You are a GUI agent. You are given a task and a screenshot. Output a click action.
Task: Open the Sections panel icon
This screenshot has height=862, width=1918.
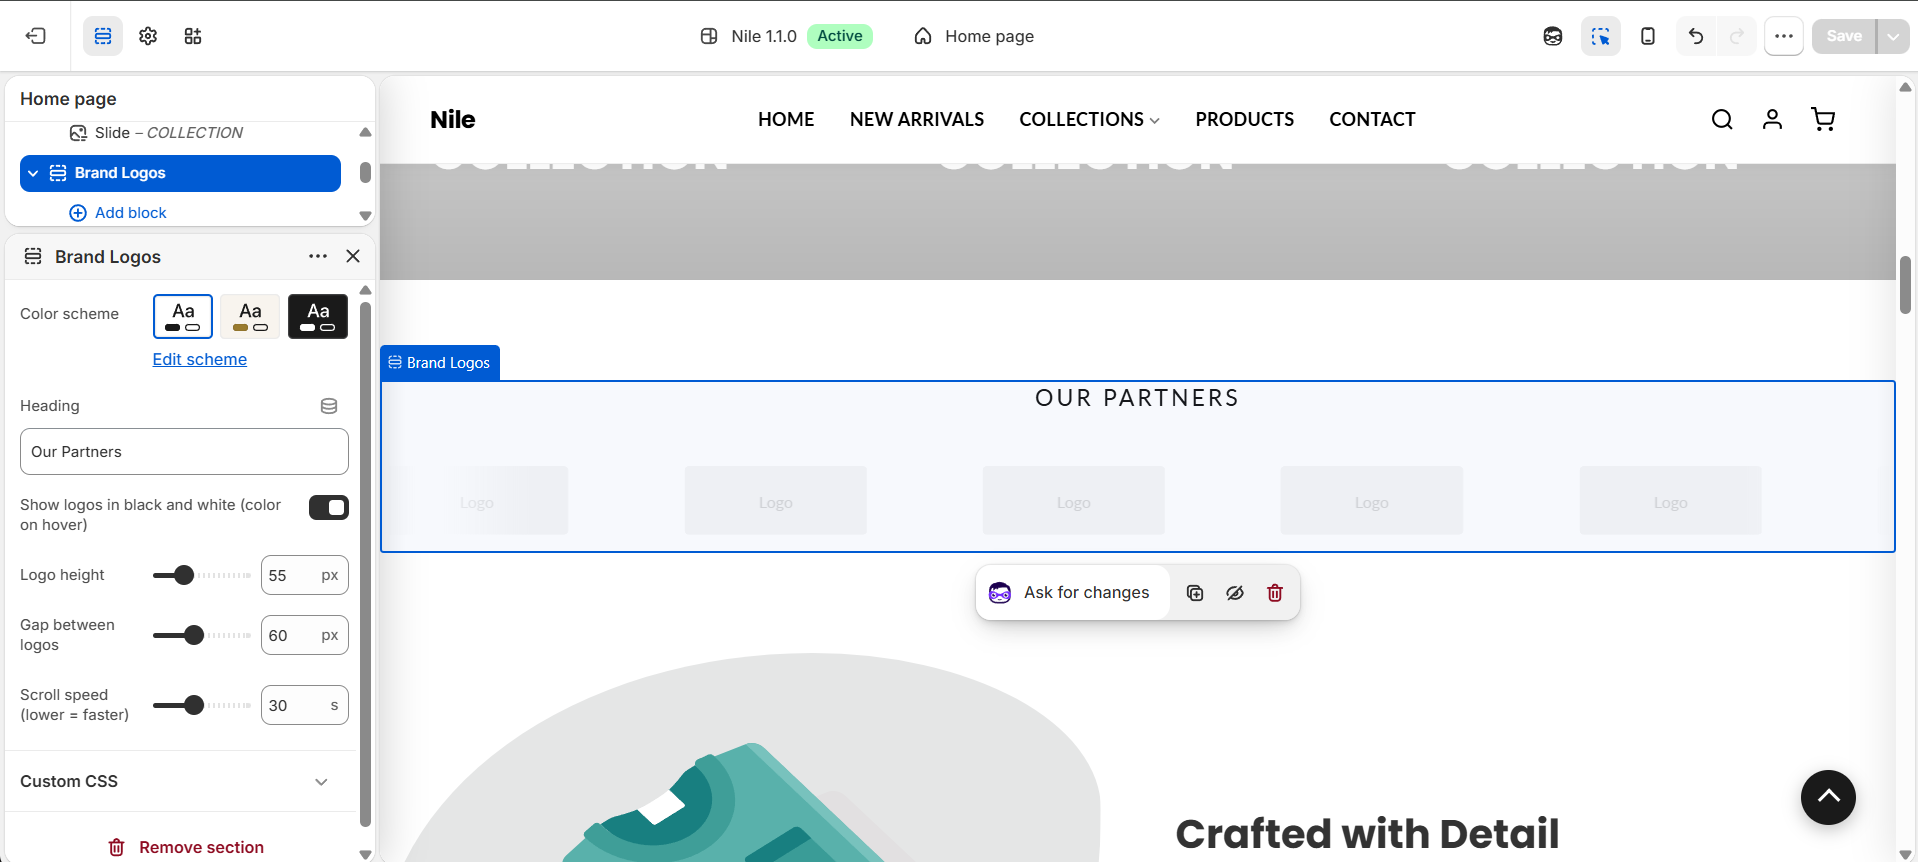[x=103, y=36]
